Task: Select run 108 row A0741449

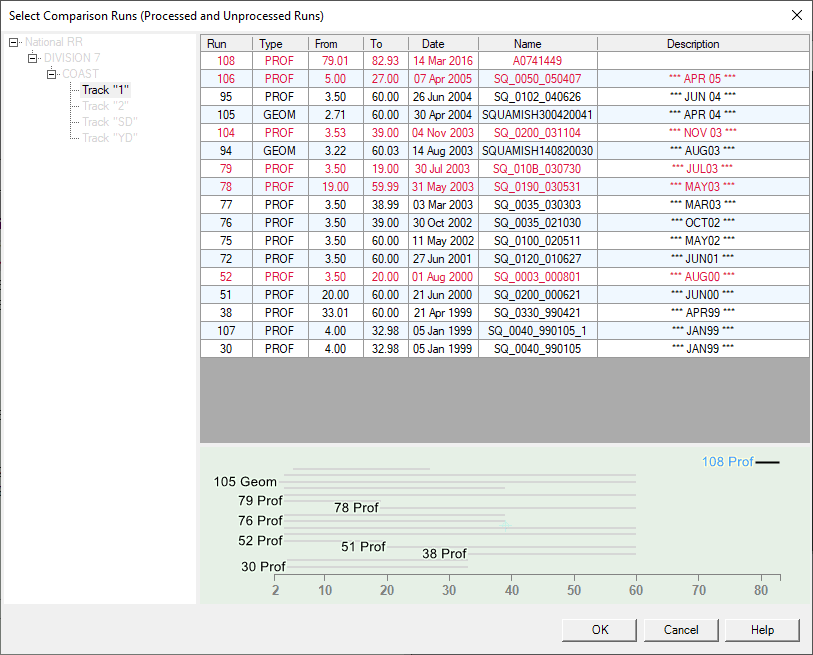Action: 537,61
